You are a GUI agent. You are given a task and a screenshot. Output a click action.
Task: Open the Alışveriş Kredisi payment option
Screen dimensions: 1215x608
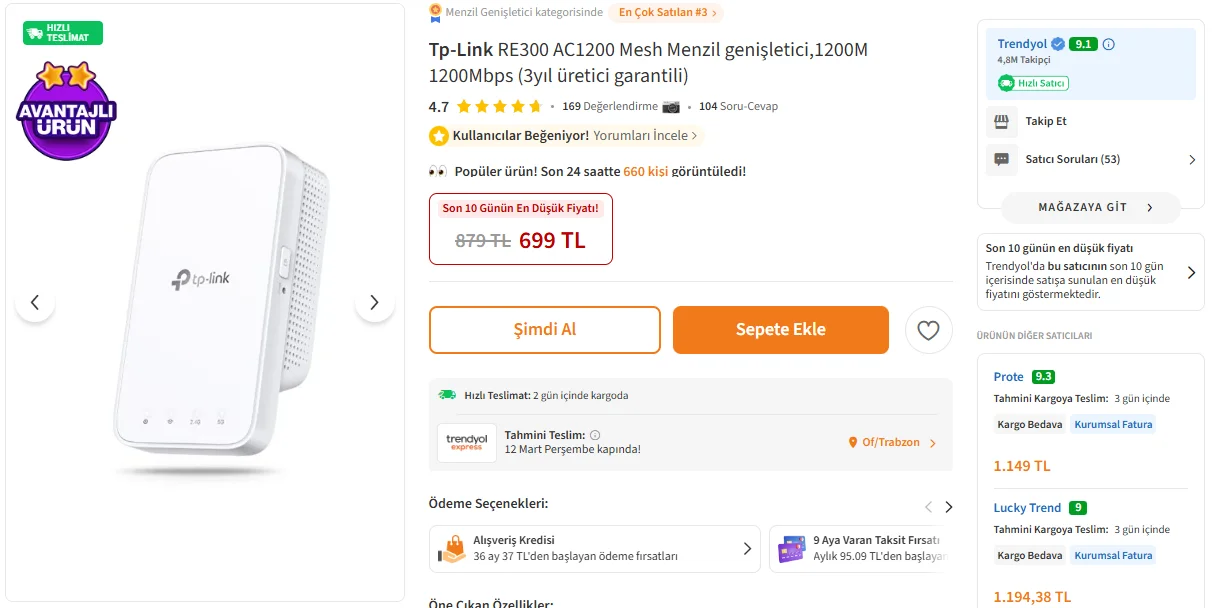tap(594, 548)
